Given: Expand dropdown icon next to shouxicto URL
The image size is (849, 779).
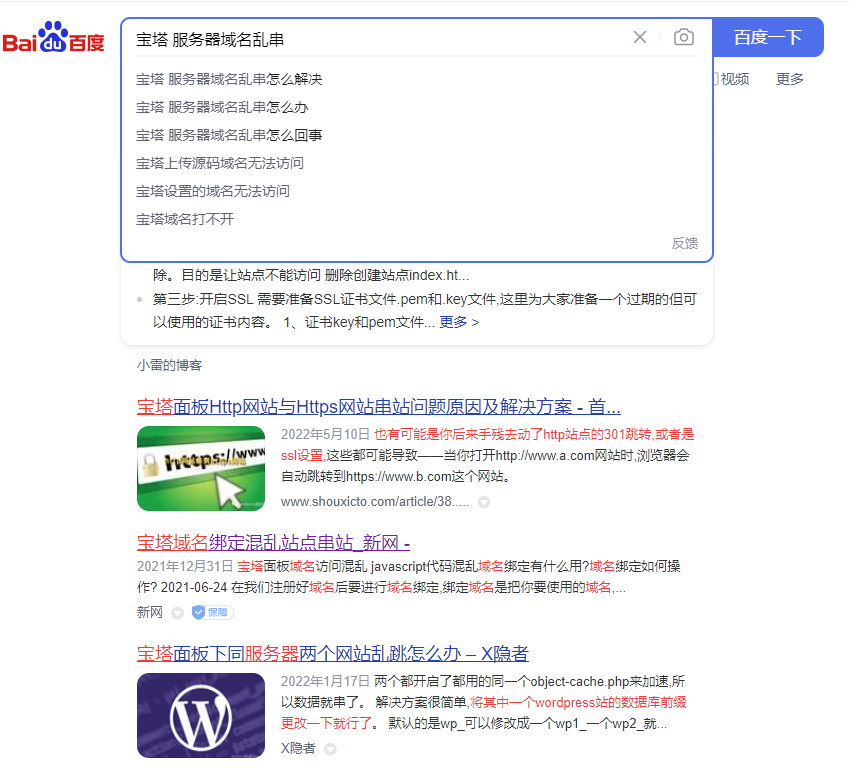Looking at the screenshot, I should 484,502.
